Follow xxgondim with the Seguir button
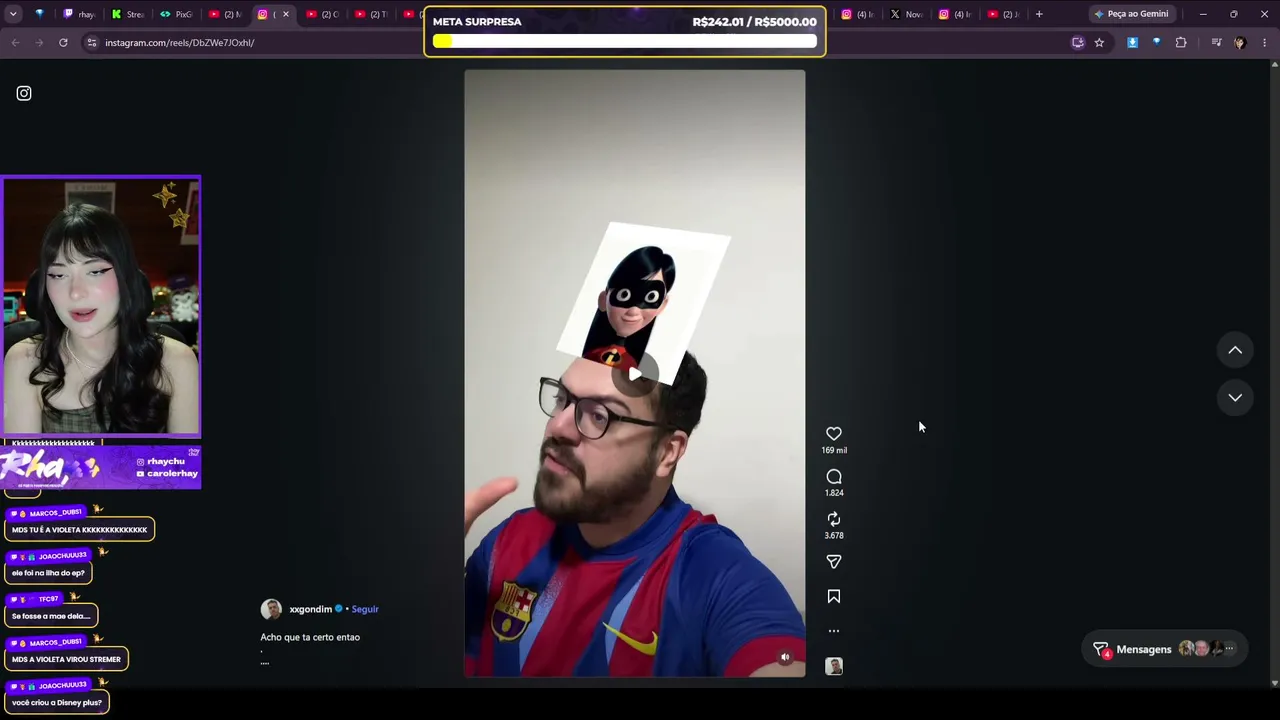This screenshot has height=720, width=1280. [365, 609]
